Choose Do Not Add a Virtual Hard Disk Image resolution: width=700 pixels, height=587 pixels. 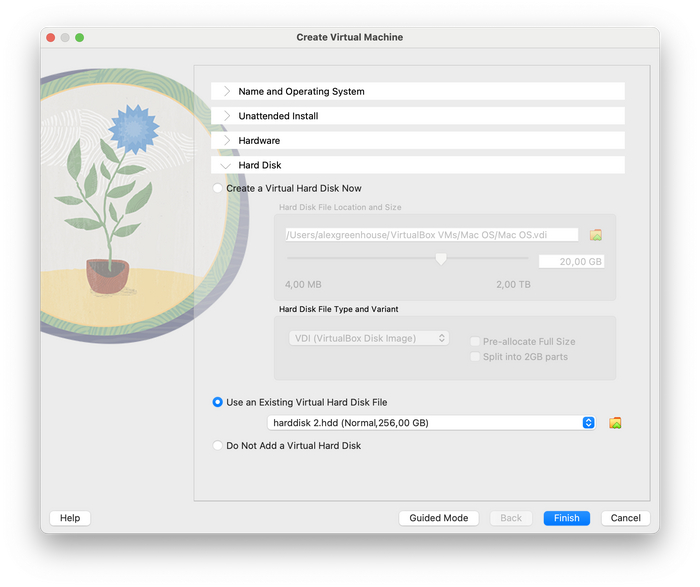click(x=218, y=446)
